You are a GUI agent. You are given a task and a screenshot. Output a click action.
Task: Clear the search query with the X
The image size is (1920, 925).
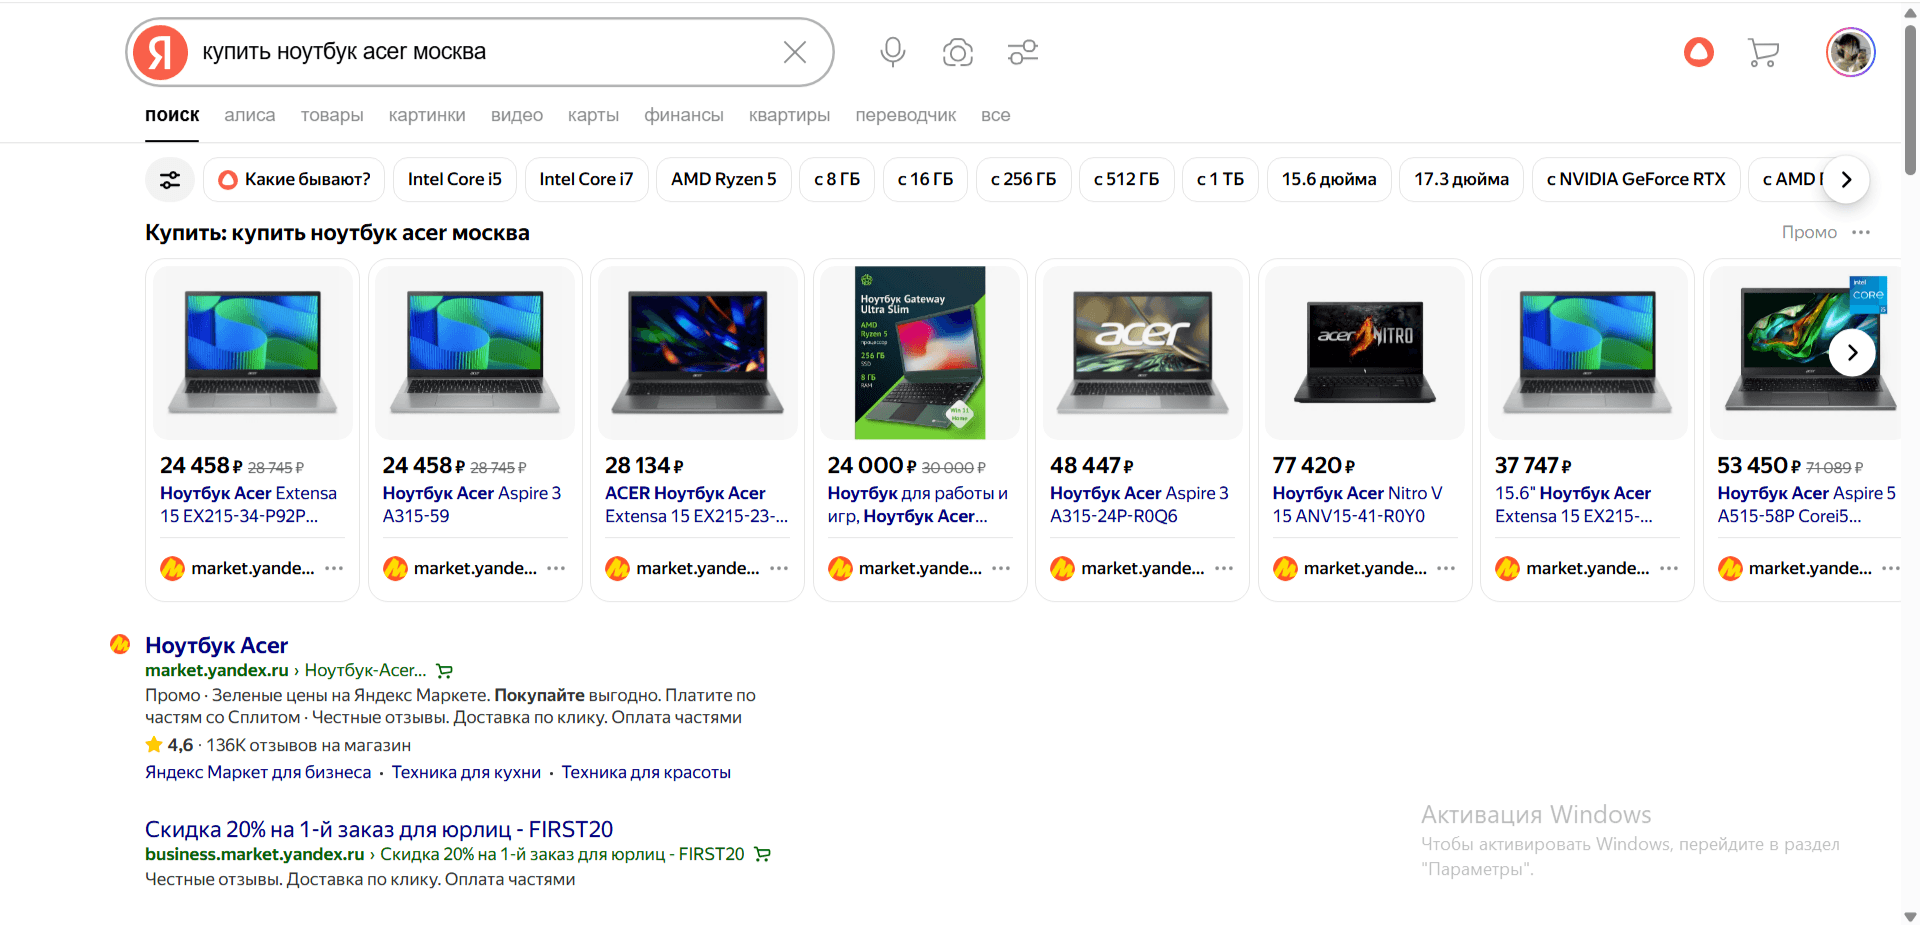795,52
